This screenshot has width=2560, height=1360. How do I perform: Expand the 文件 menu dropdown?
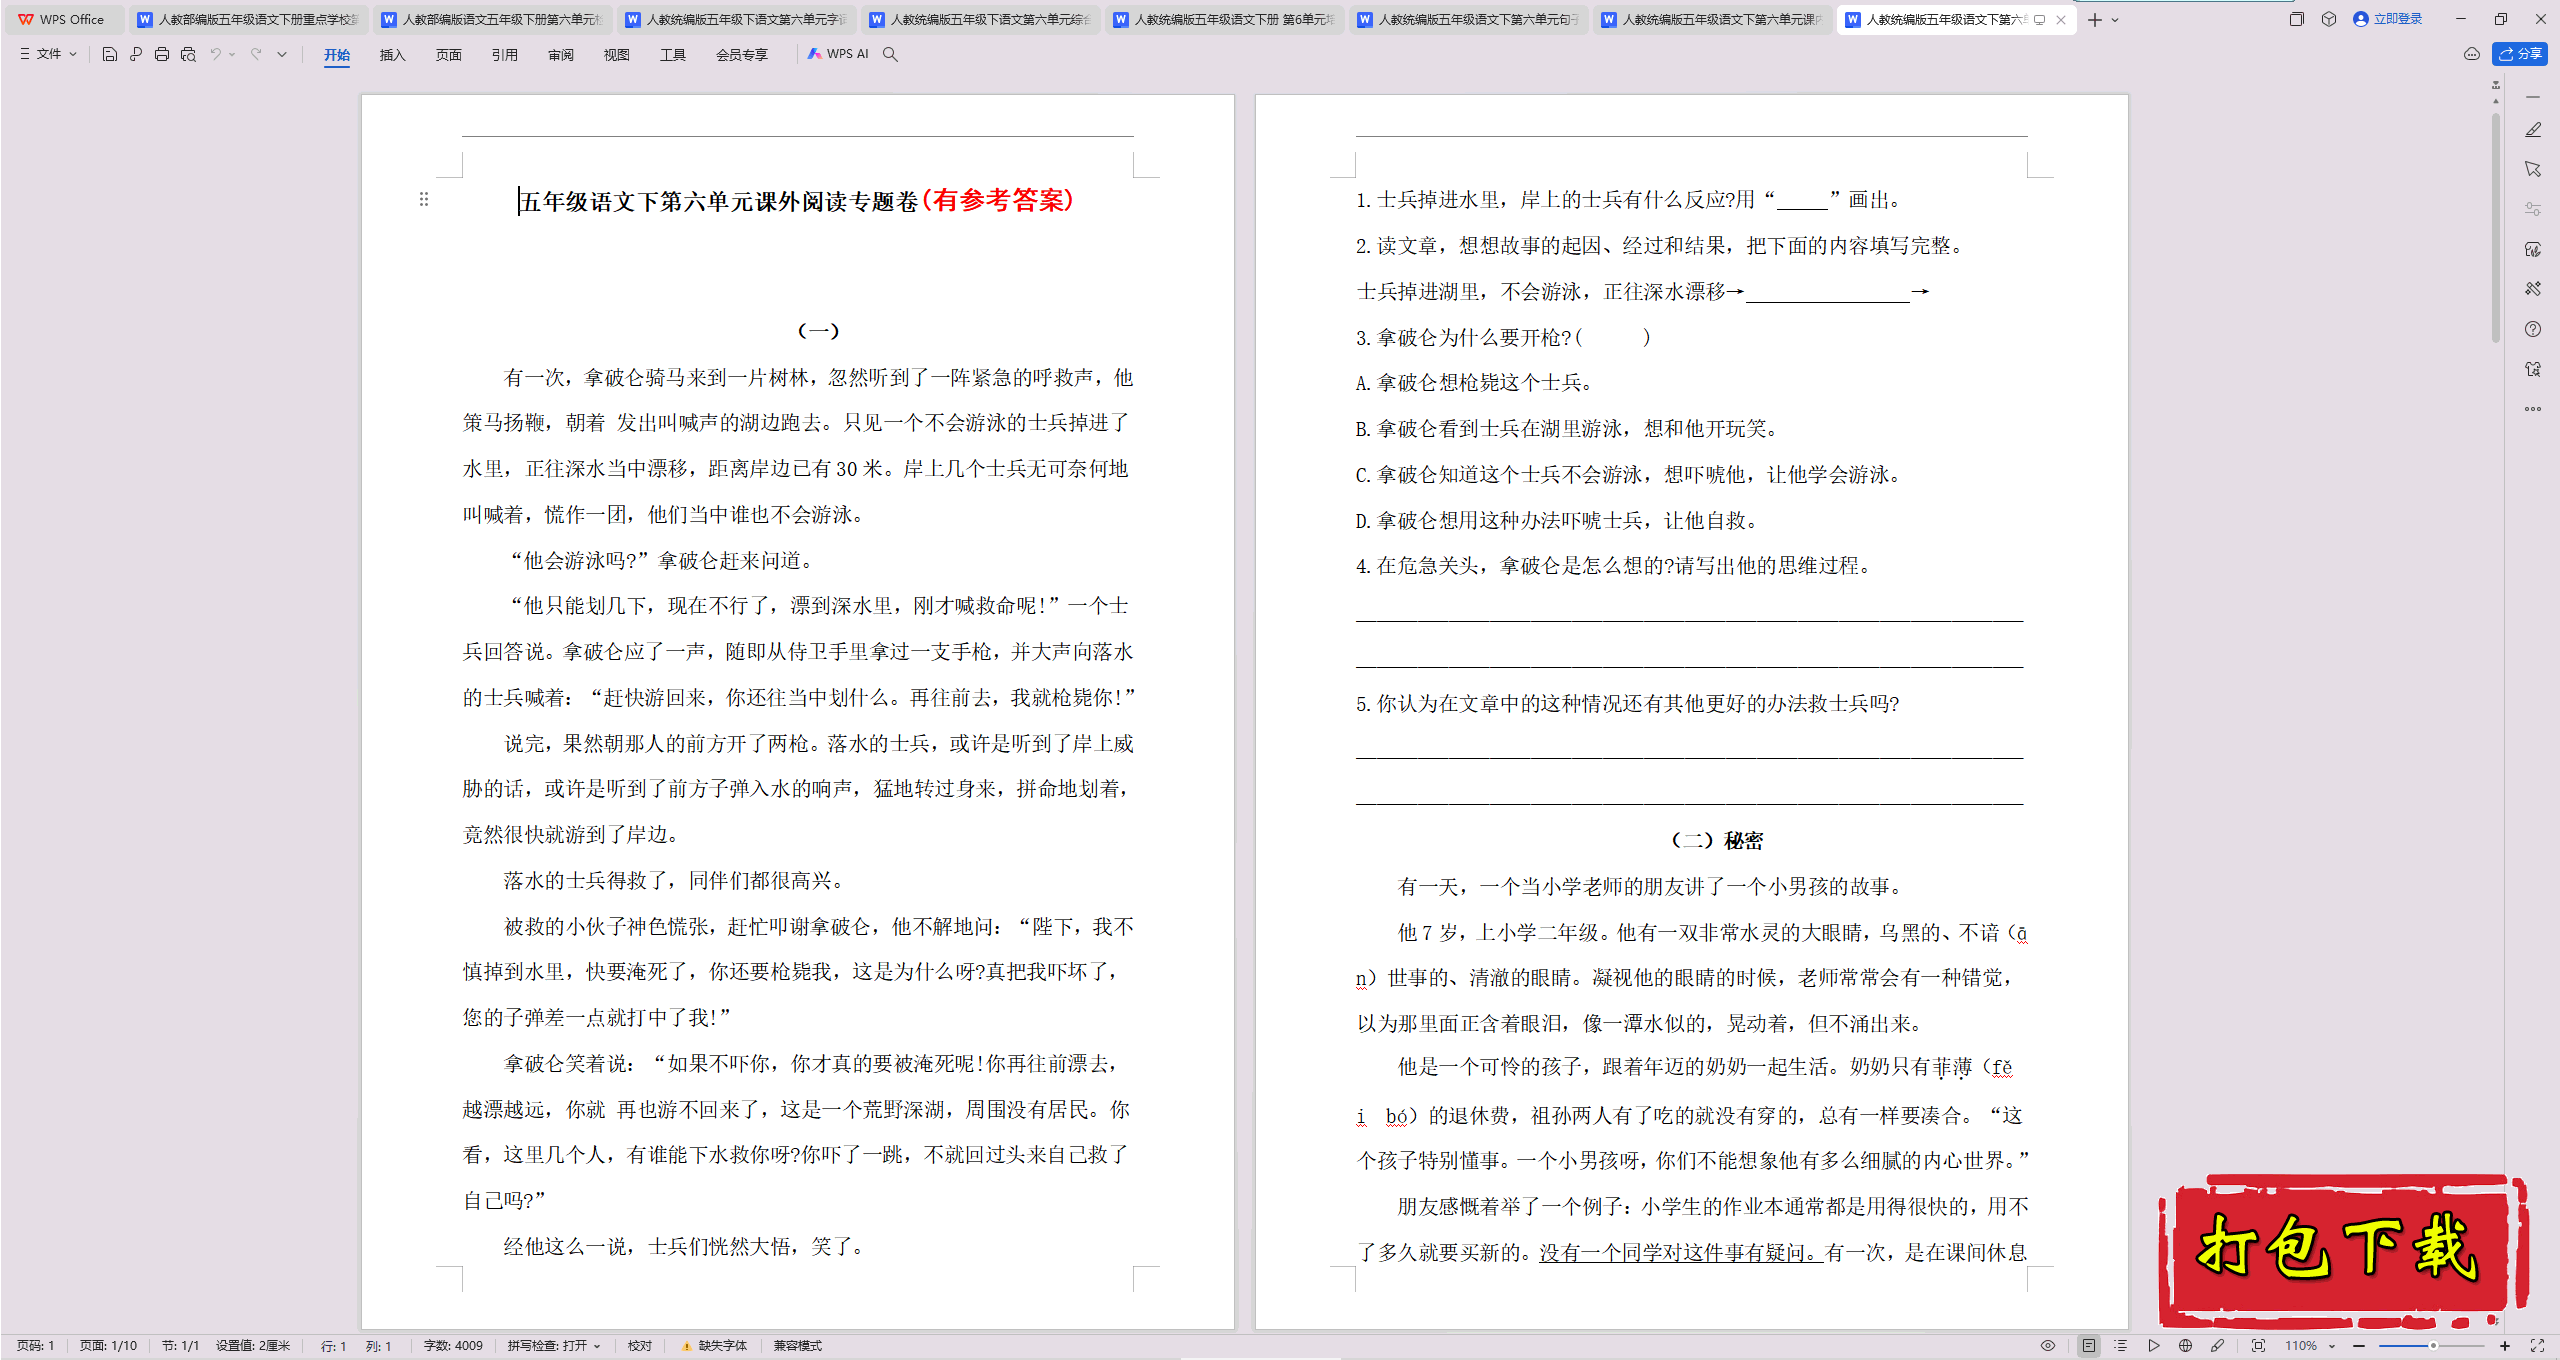tap(48, 54)
